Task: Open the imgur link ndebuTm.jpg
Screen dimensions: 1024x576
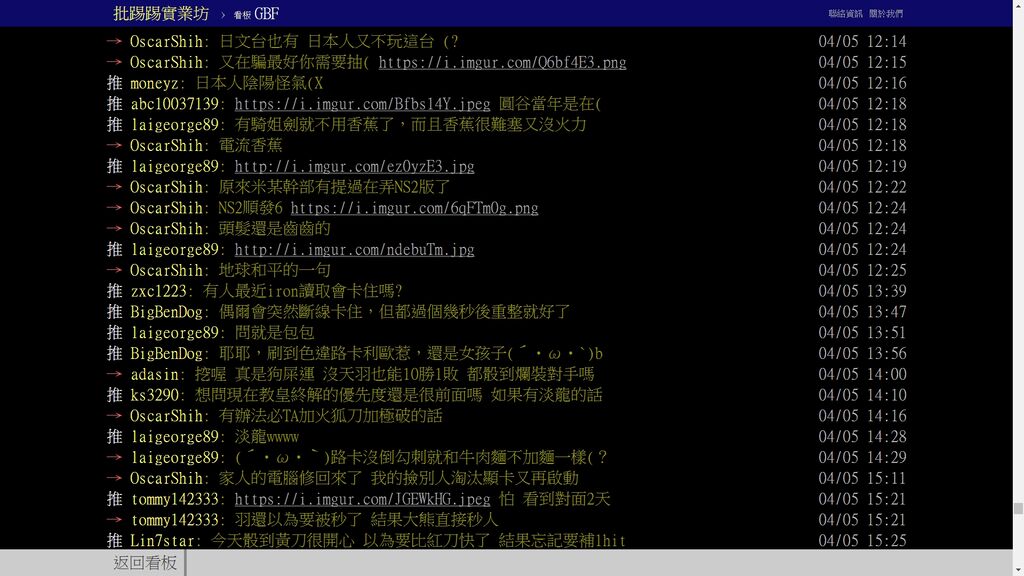Action: [x=354, y=250]
